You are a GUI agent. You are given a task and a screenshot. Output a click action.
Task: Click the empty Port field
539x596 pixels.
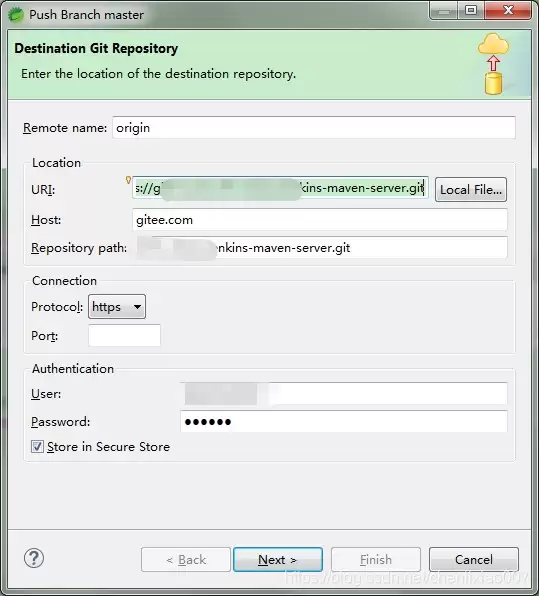[124, 335]
